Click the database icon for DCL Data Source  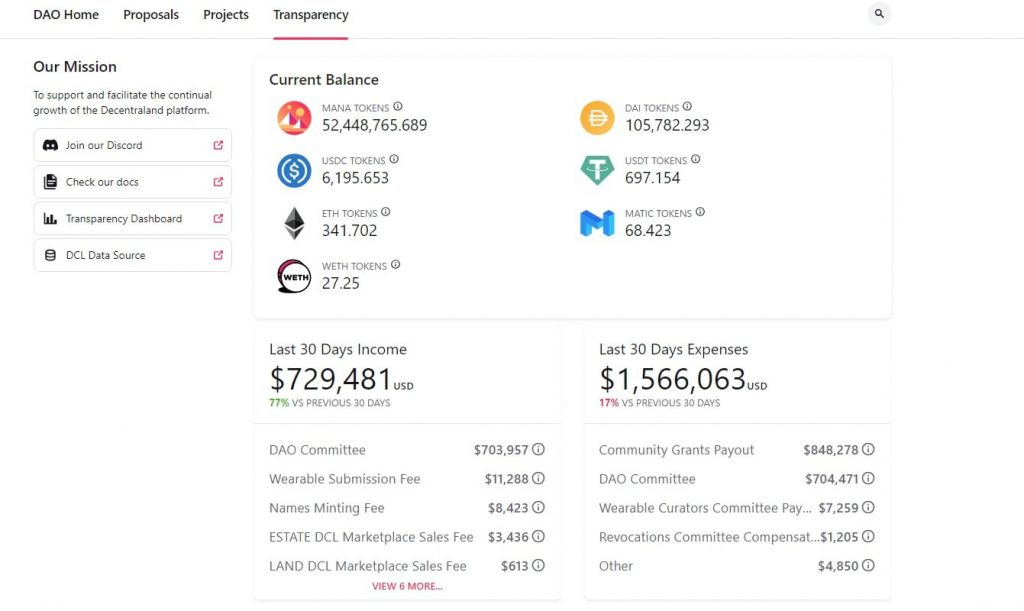(x=50, y=255)
